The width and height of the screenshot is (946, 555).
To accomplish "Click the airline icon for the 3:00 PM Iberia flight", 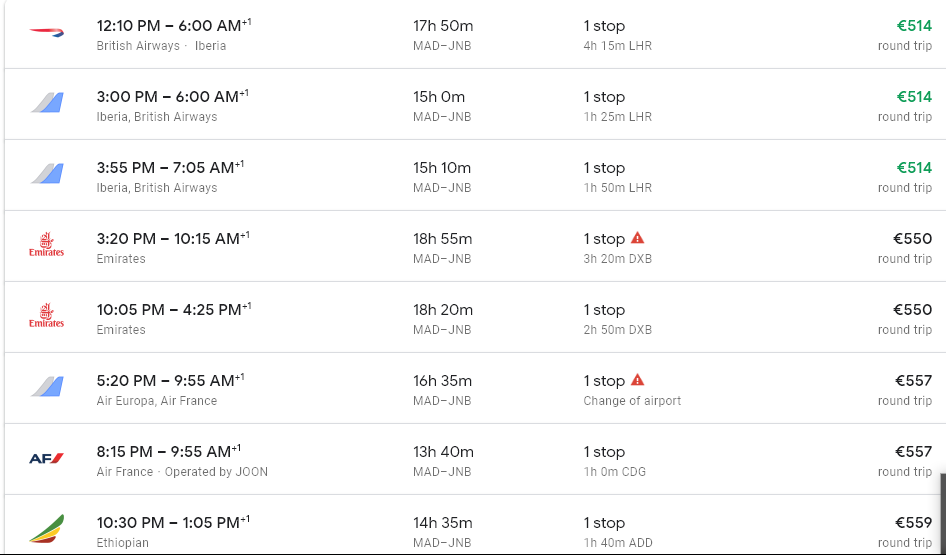I will (x=46, y=103).
